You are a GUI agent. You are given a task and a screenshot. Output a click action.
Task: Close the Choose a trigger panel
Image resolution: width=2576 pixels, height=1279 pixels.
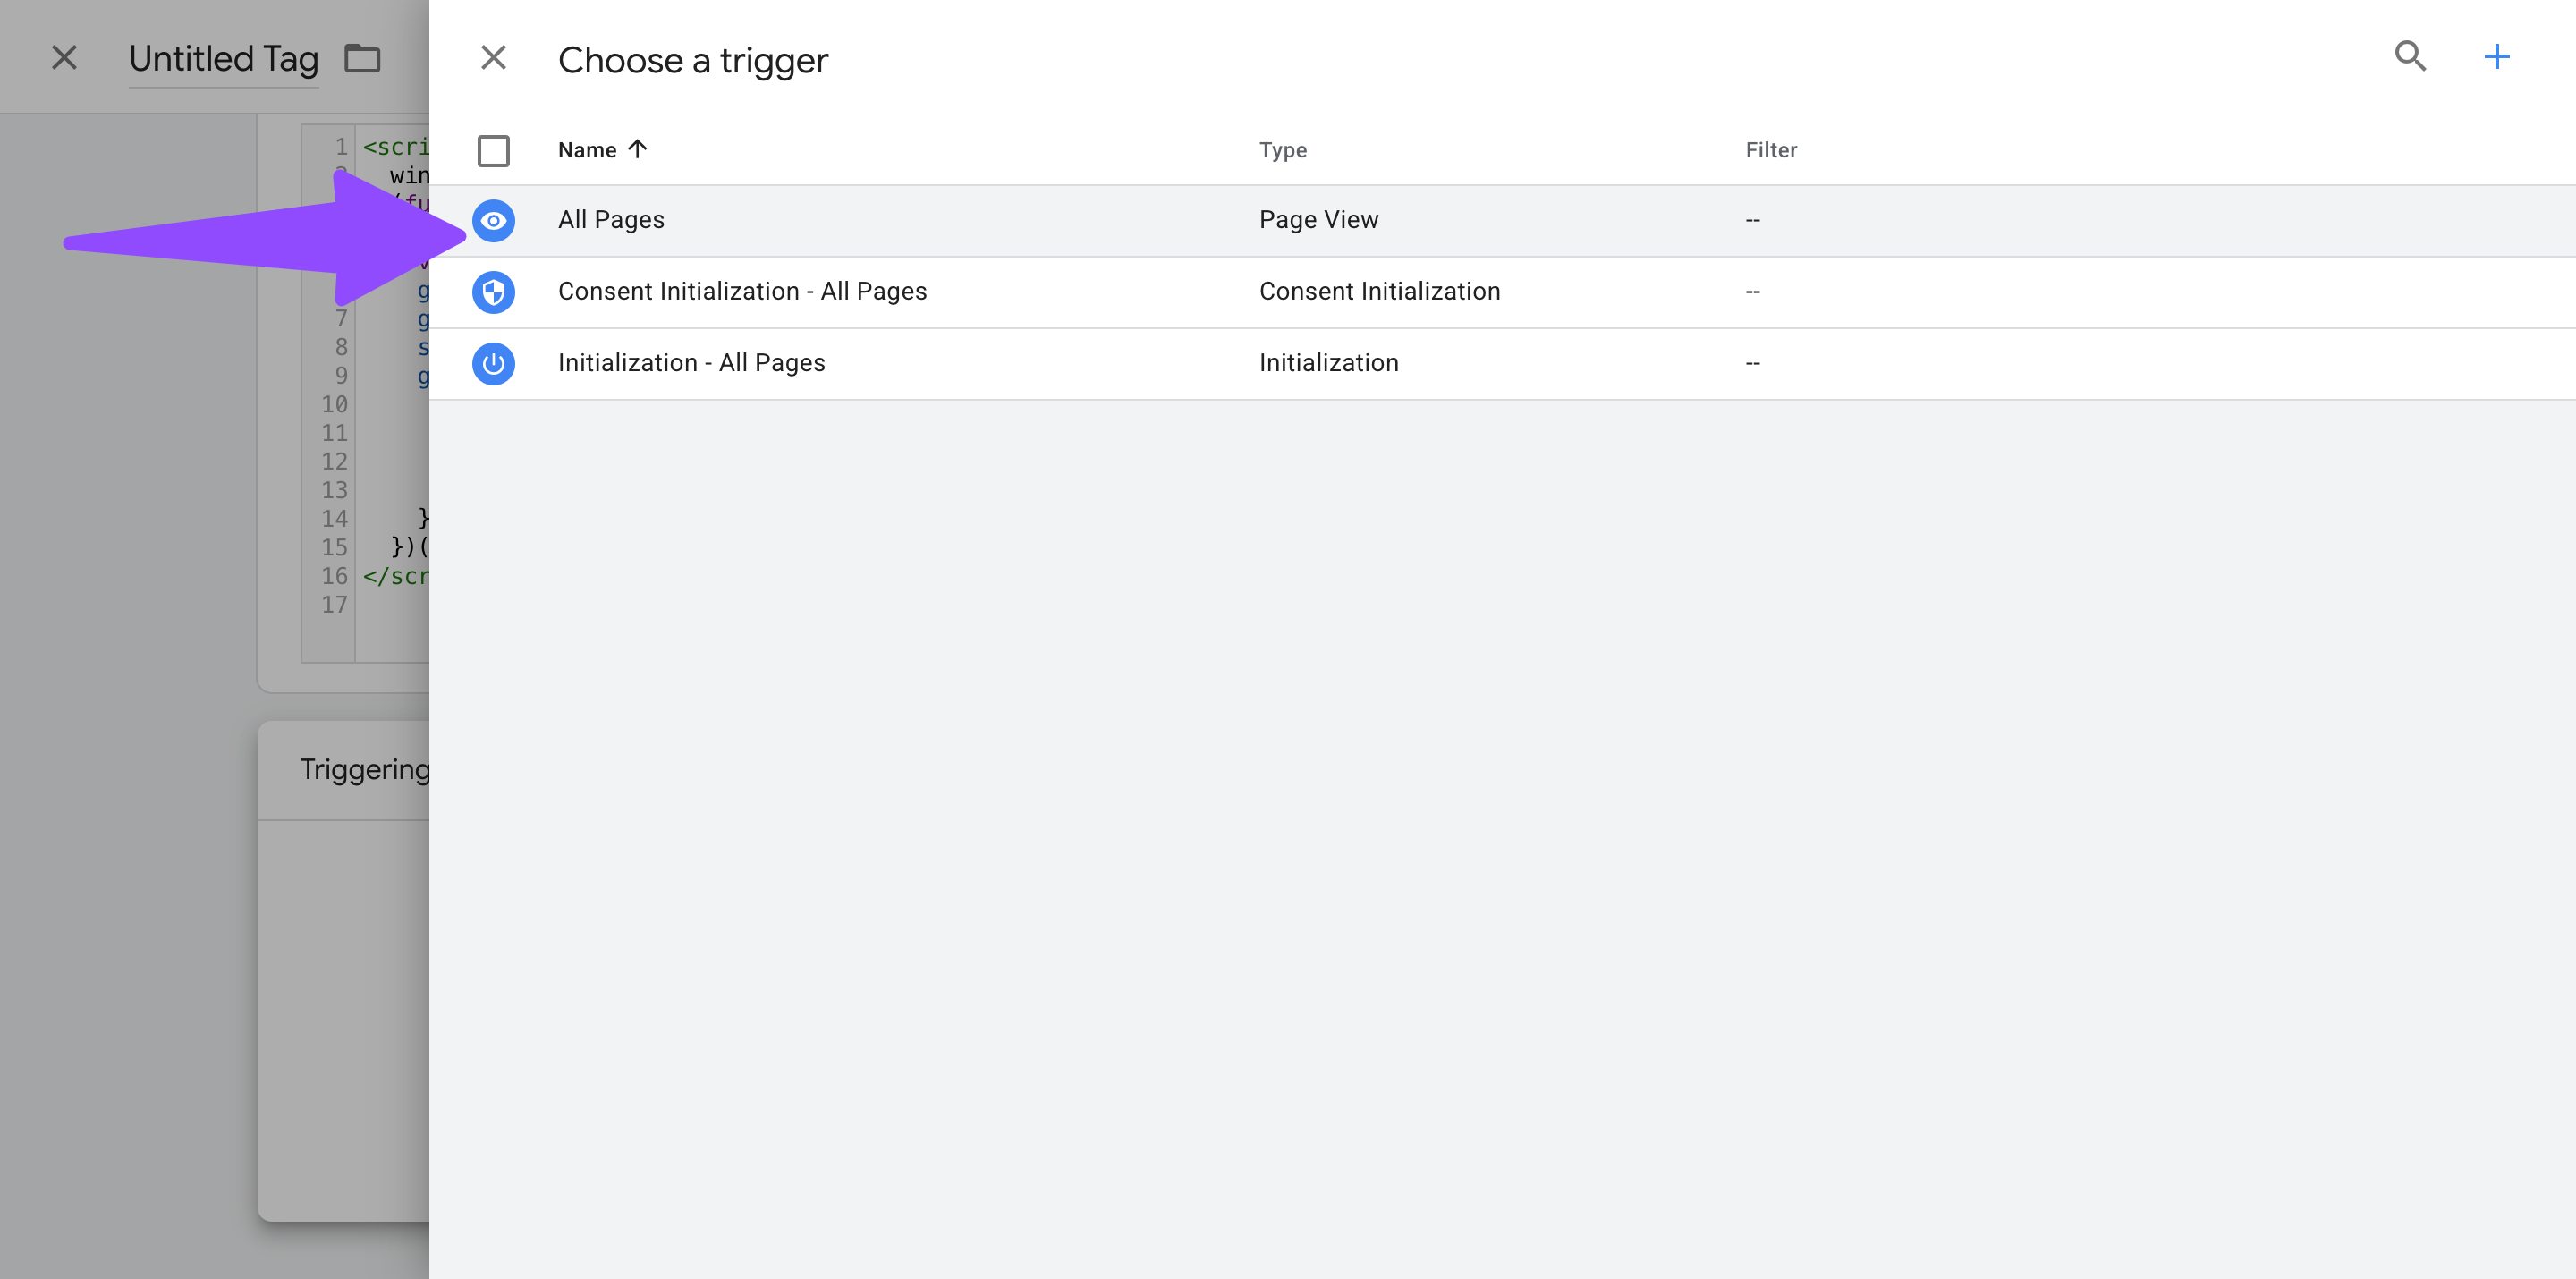coord(493,58)
